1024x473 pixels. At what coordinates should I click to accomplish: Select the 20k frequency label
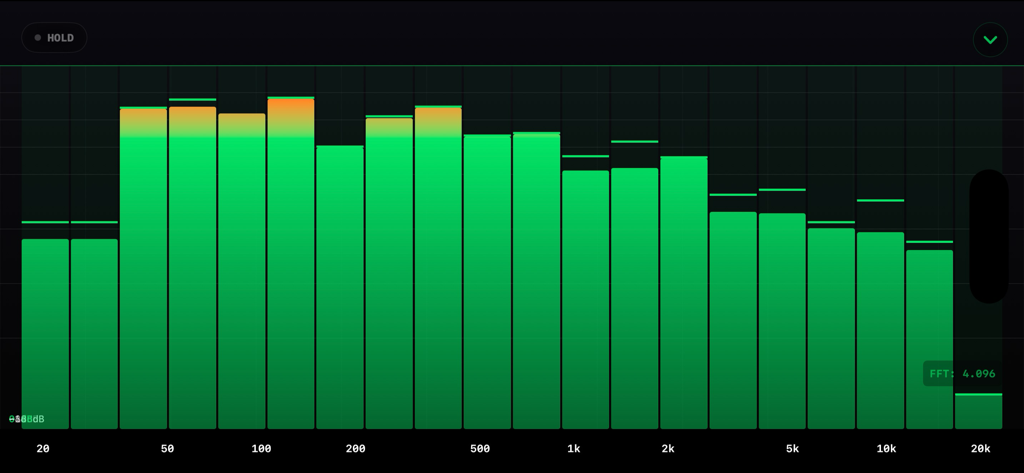pyautogui.click(x=980, y=449)
